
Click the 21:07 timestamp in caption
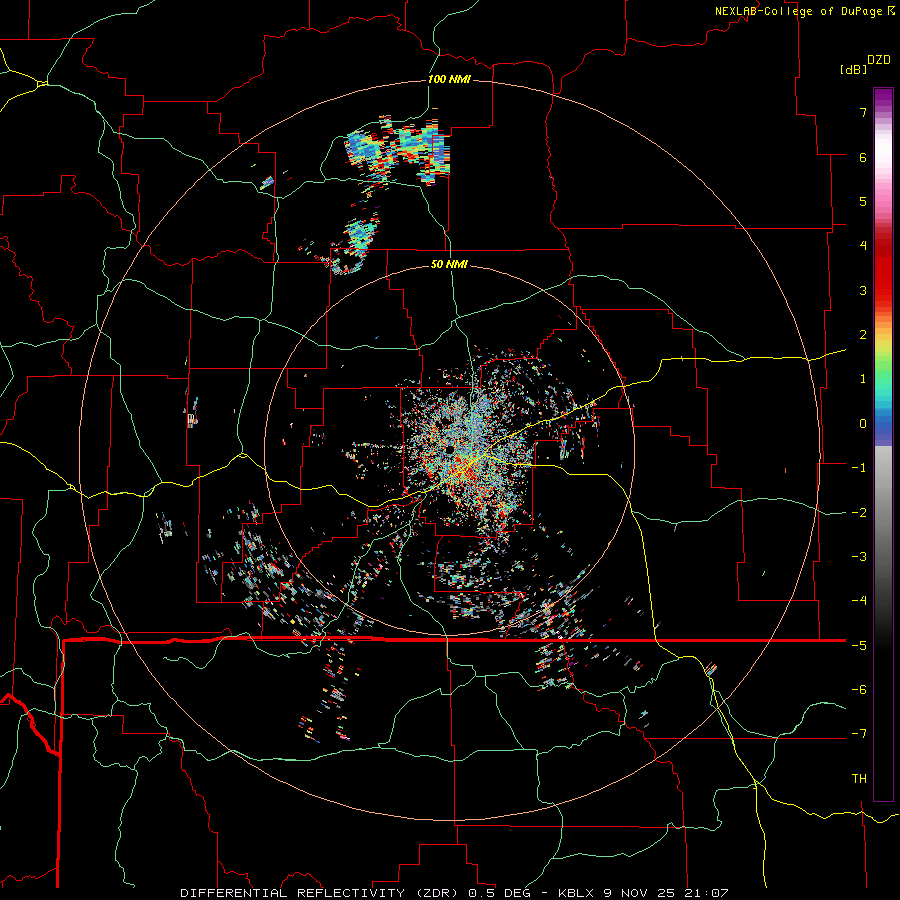coord(709,893)
